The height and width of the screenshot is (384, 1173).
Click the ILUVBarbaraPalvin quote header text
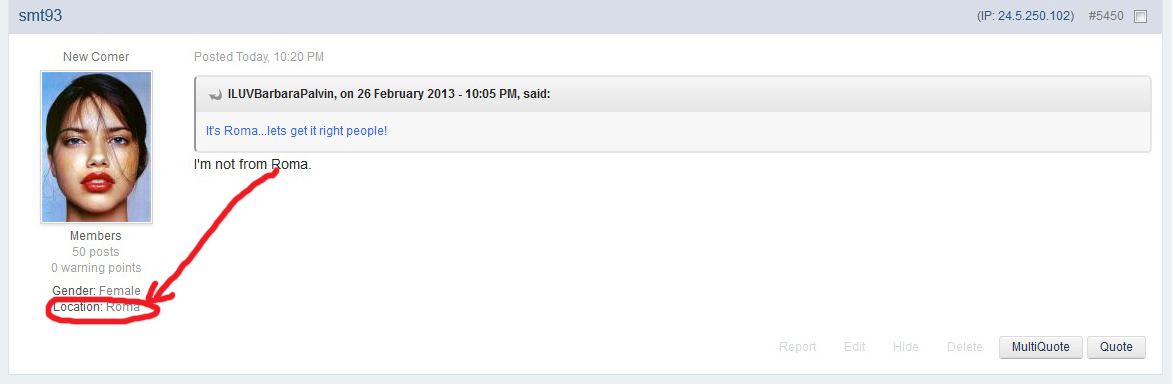[x=389, y=94]
